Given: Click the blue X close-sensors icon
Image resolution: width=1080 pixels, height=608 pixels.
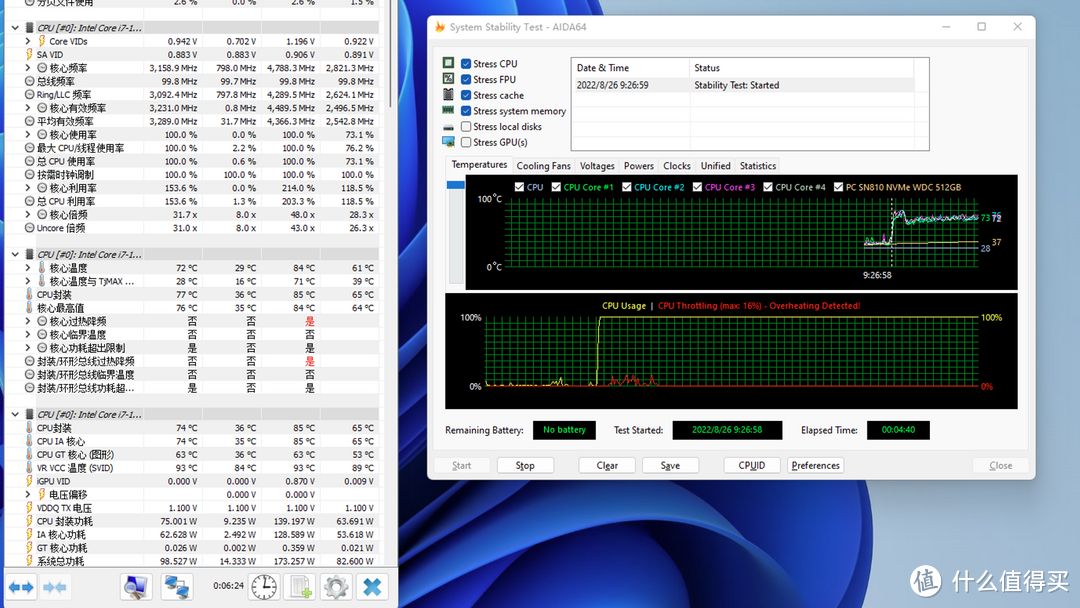Looking at the screenshot, I should pos(373,587).
